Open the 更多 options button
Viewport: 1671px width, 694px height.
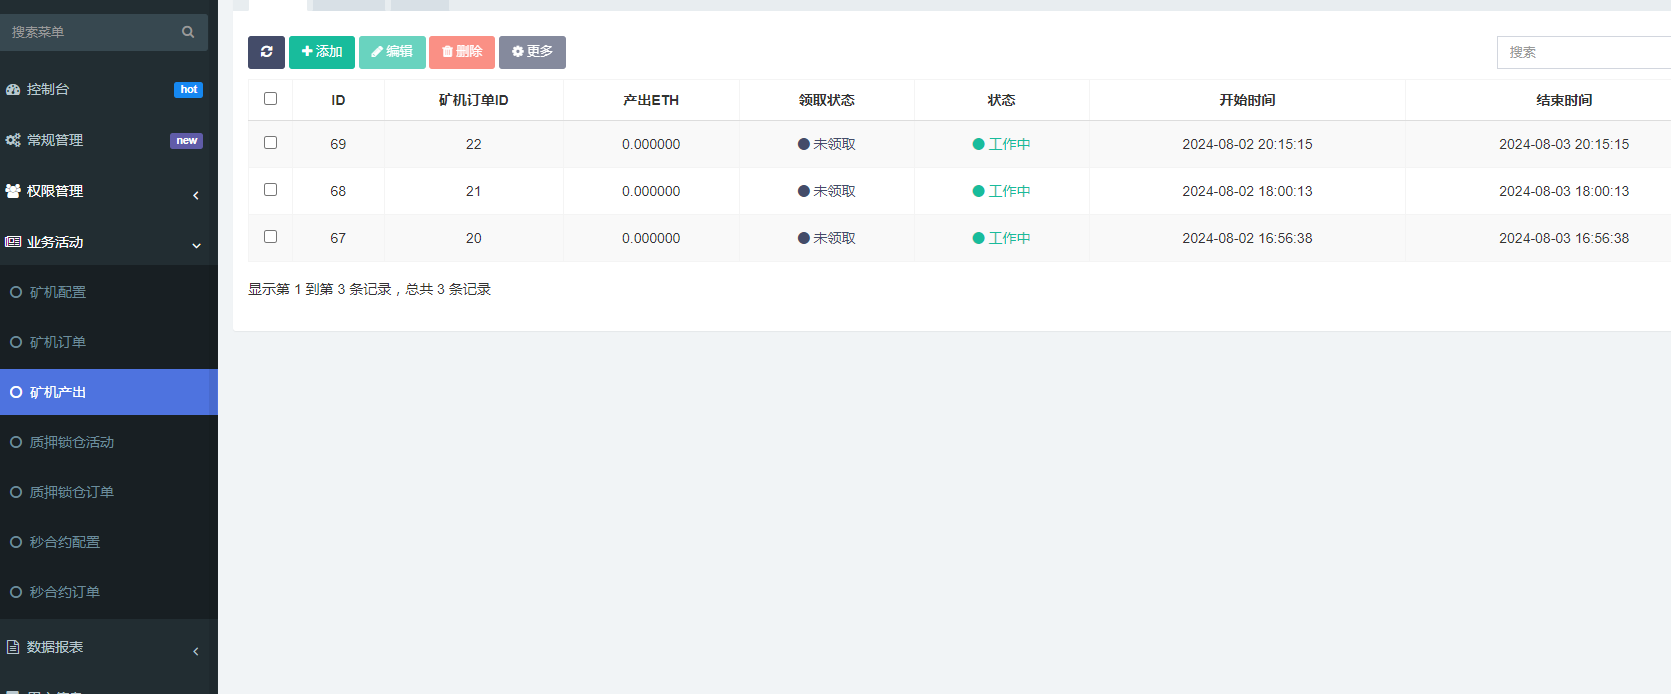point(532,52)
